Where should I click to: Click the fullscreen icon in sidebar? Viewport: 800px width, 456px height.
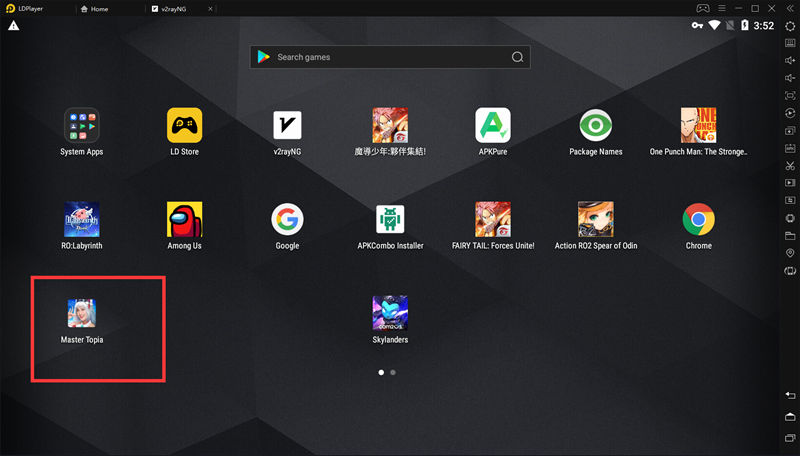coord(790,96)
